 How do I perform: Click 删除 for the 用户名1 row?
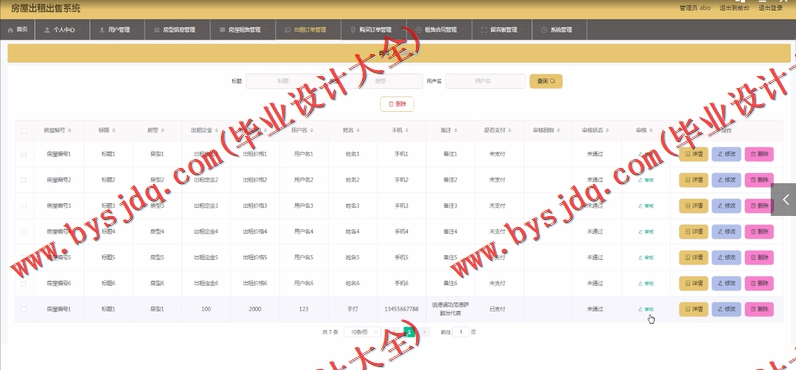click(x=759, y=154)
